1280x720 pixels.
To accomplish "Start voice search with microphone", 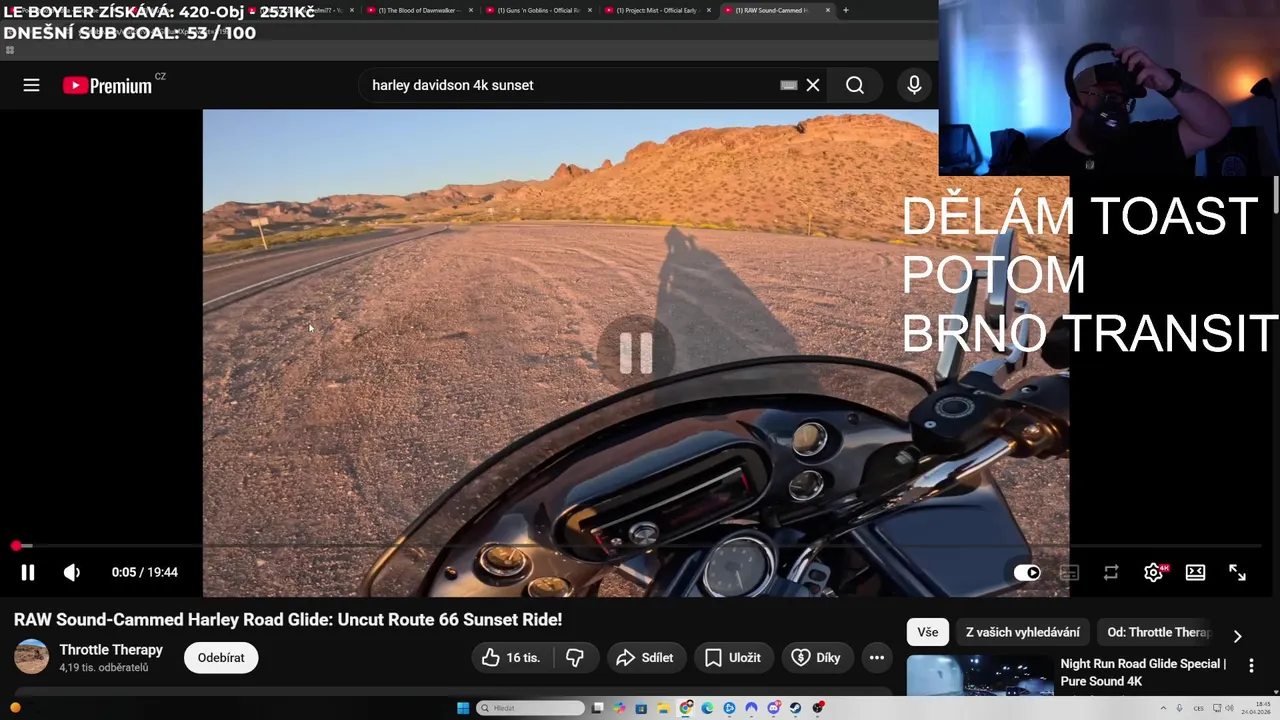I will [914, 85].
